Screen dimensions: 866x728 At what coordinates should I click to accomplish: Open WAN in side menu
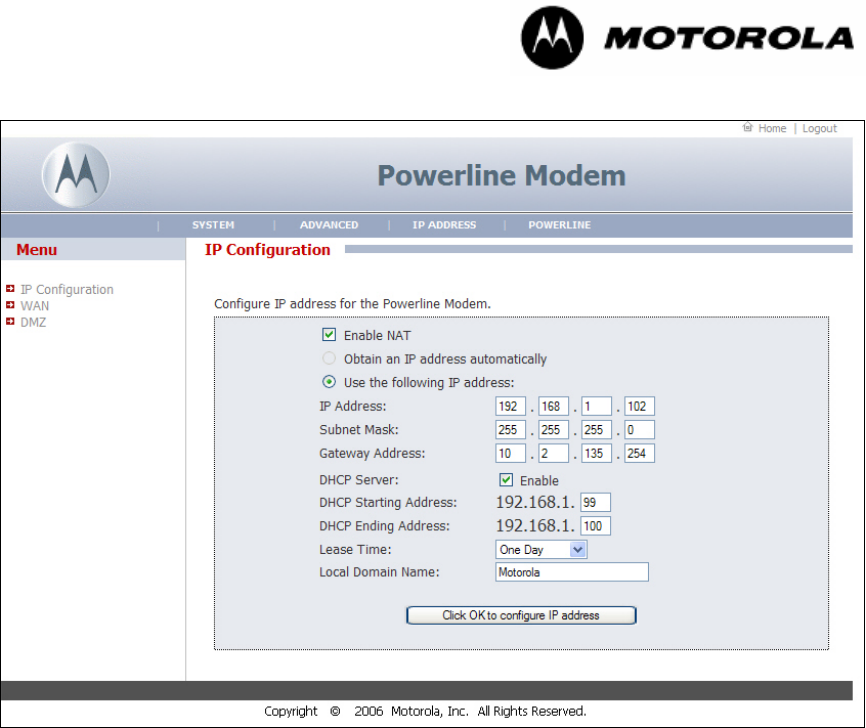[35, 306]
